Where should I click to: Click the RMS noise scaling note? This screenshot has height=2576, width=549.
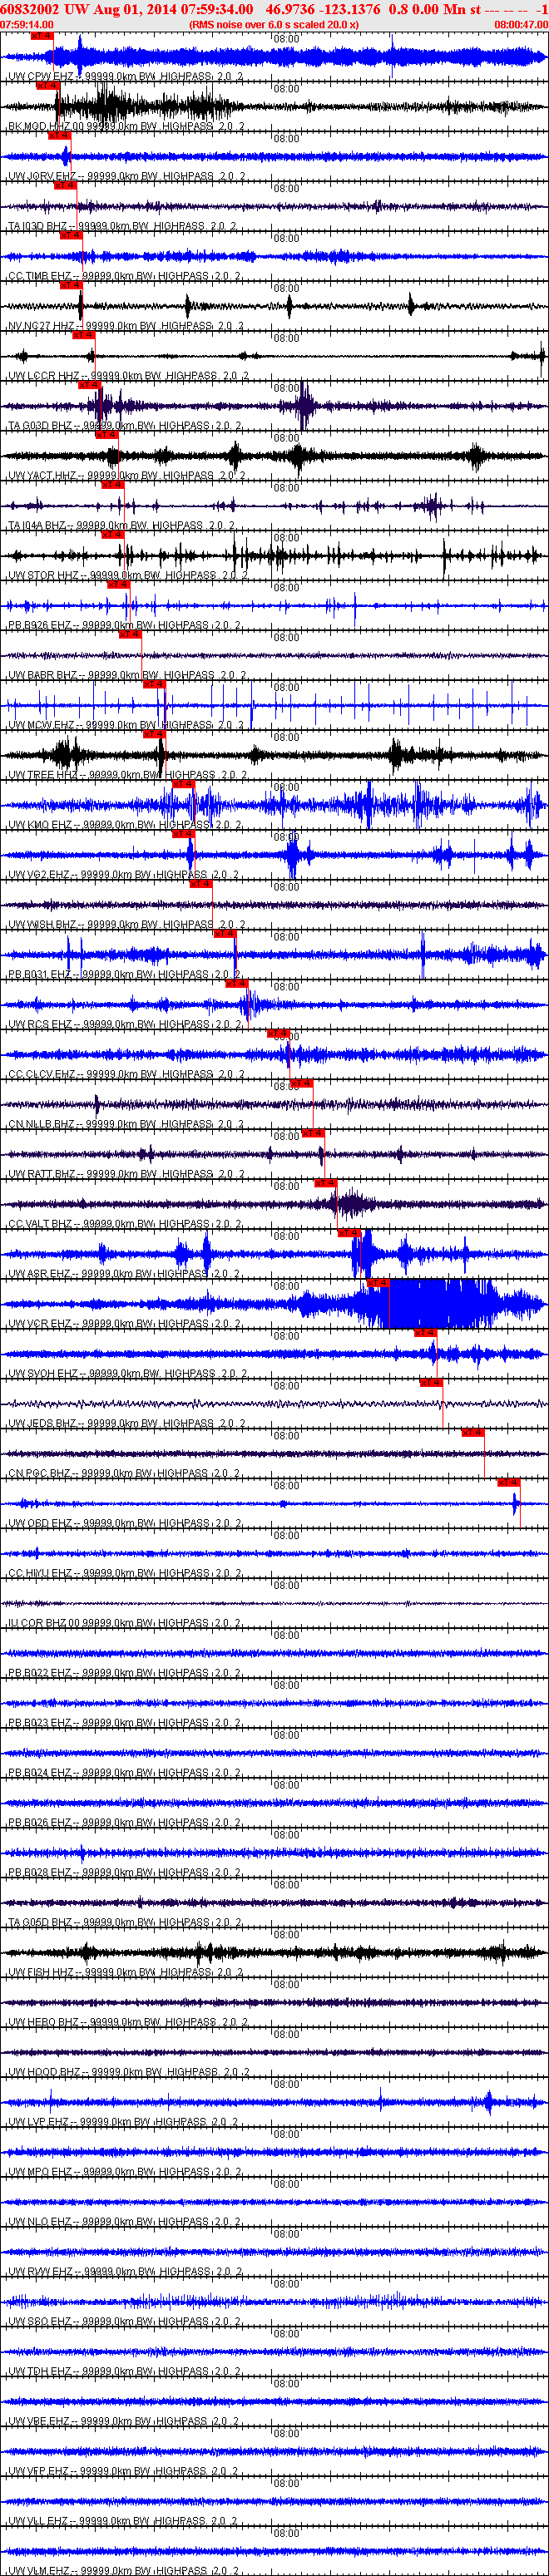click(274, 25)
